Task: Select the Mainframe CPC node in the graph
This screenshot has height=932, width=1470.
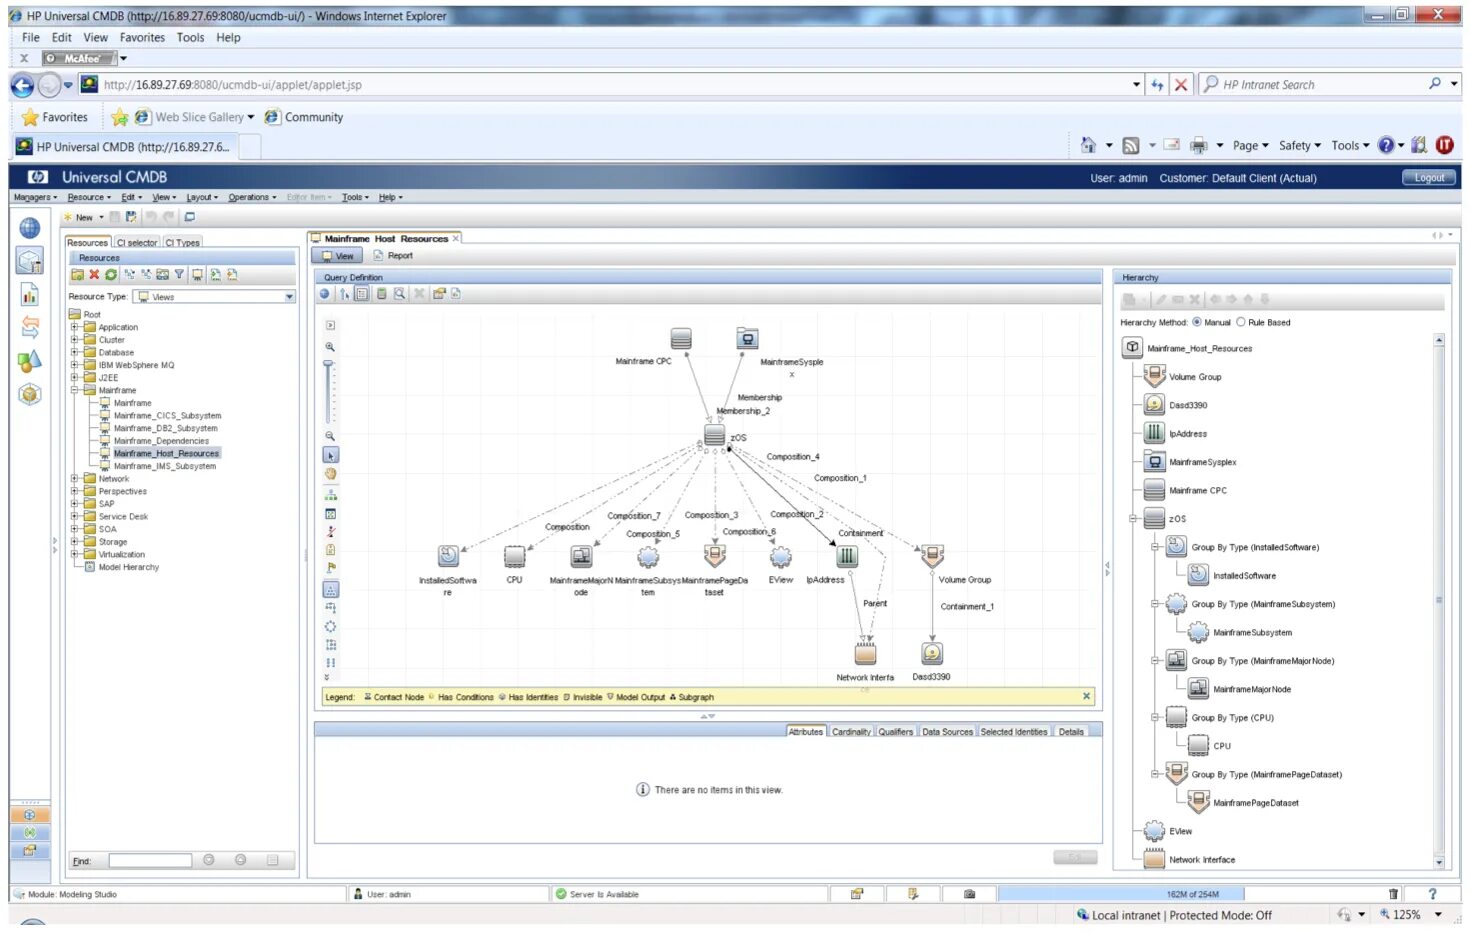Action: [x=681, y=339]
